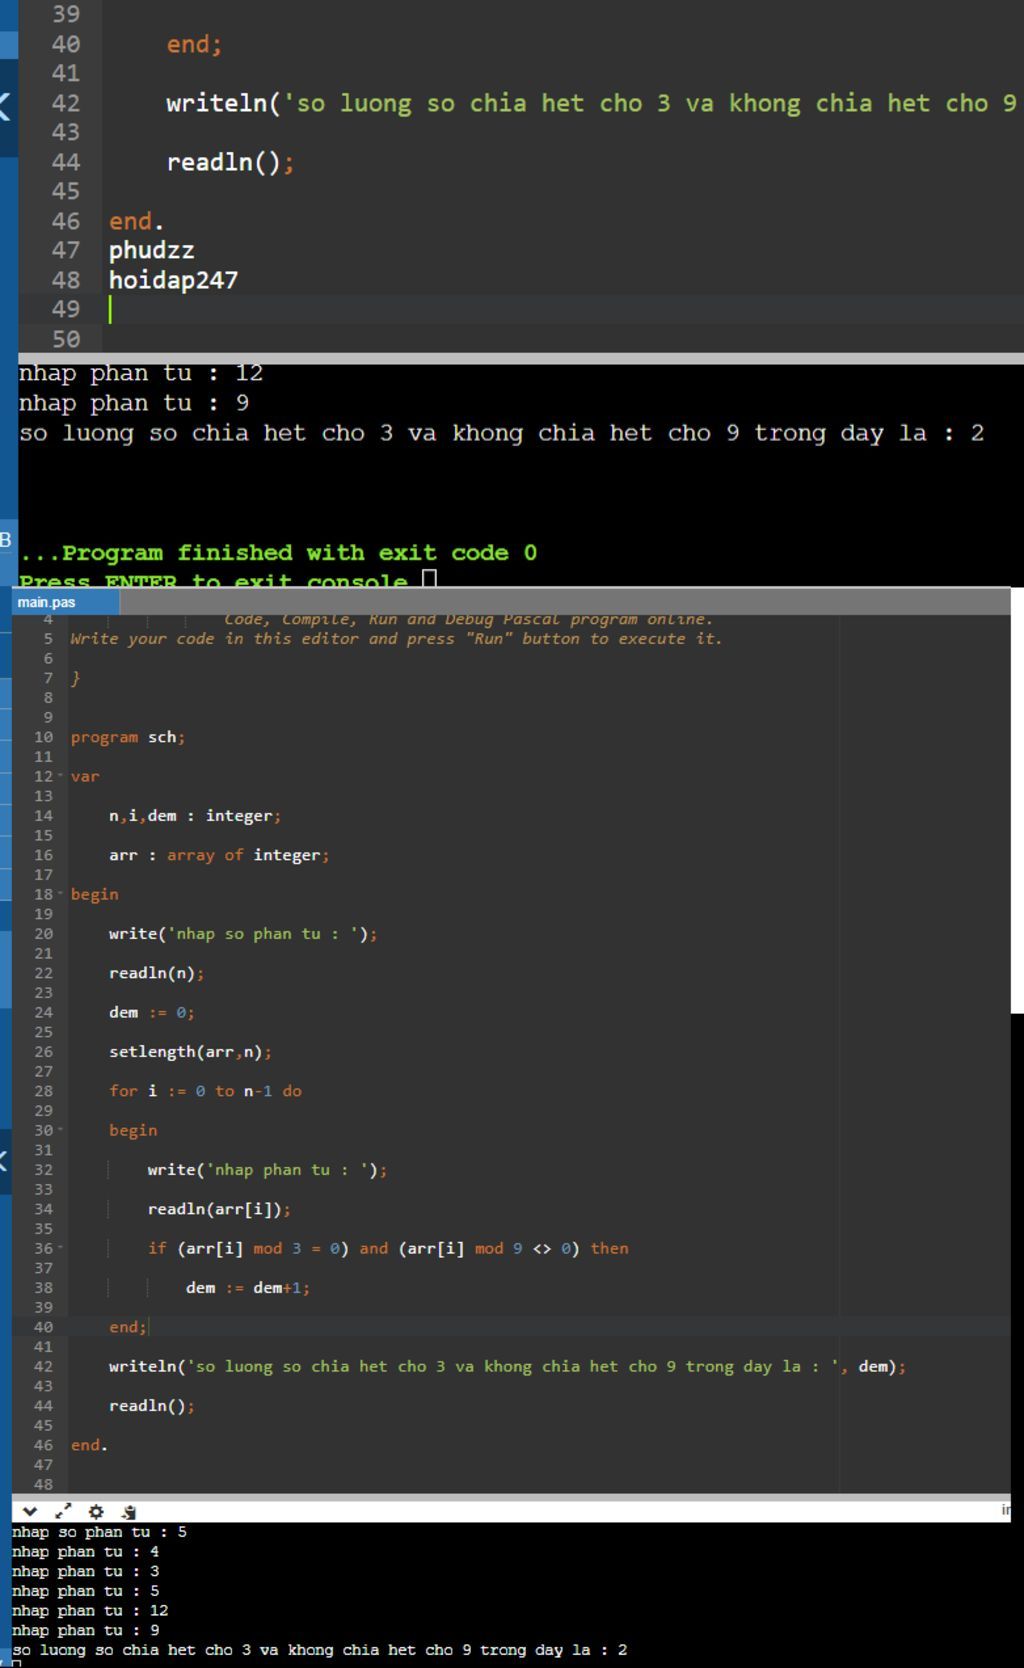The height and width of the screenshot is (1668, 1024).
Task: Click the B icon on the left sidebar
Action: click(x=6, y=541)
